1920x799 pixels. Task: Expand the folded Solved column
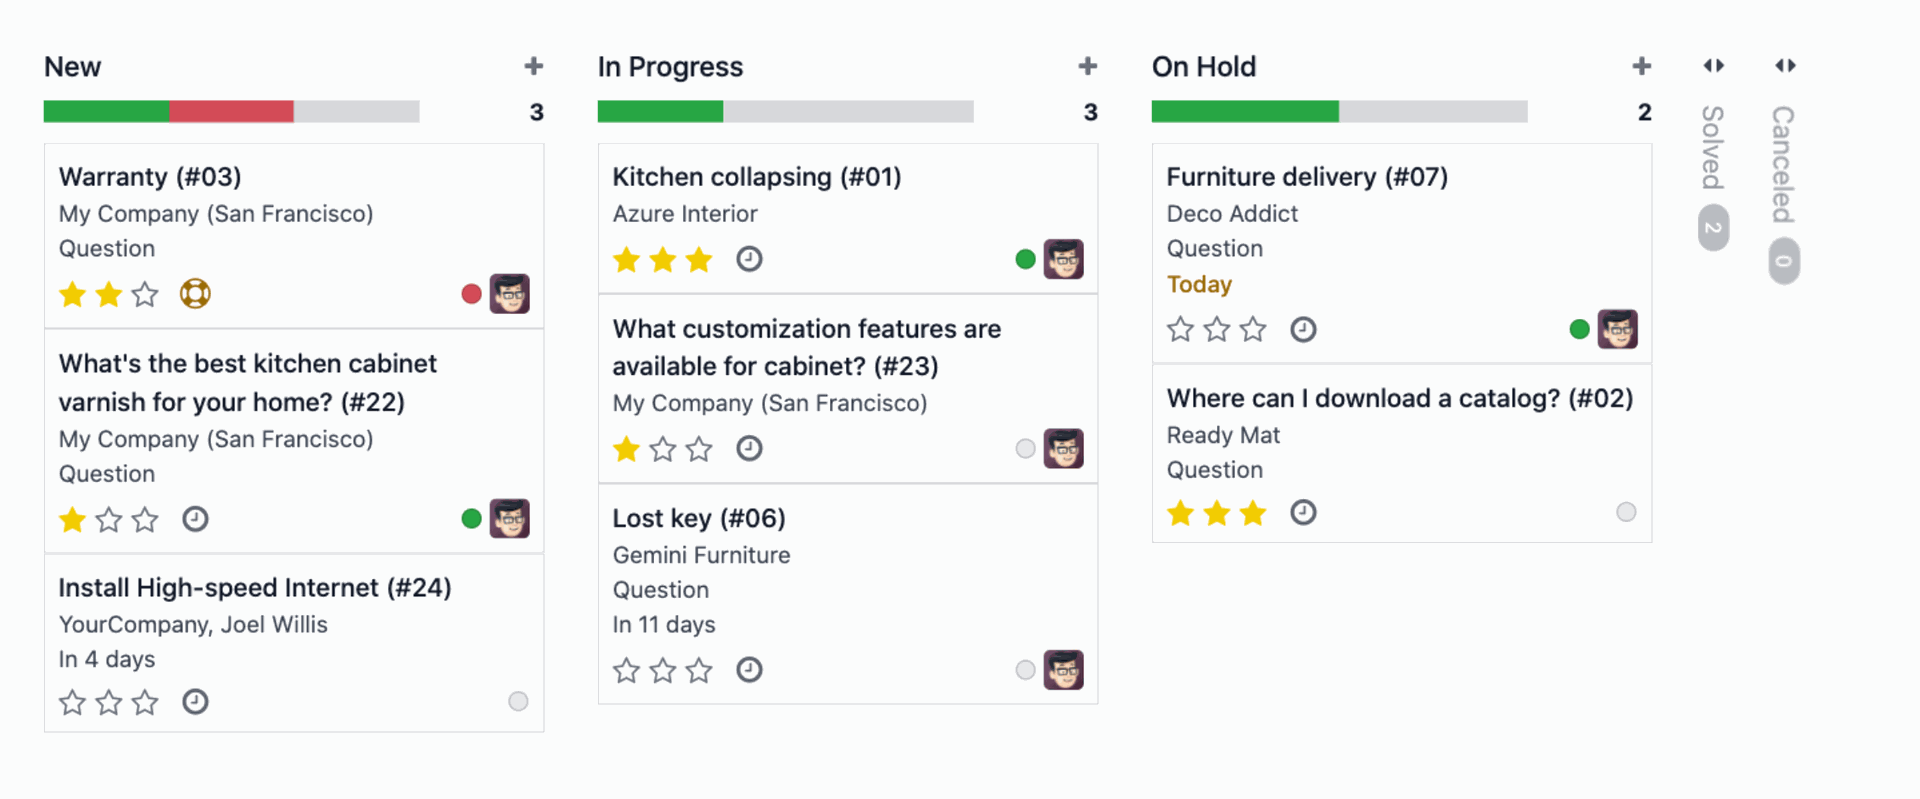pos(1714,66)
